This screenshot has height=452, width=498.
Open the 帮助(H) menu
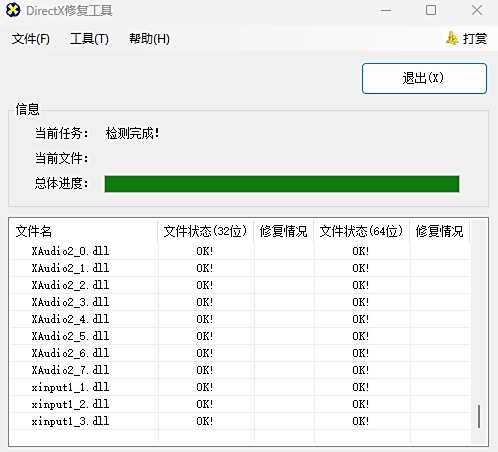coord(149,39)
